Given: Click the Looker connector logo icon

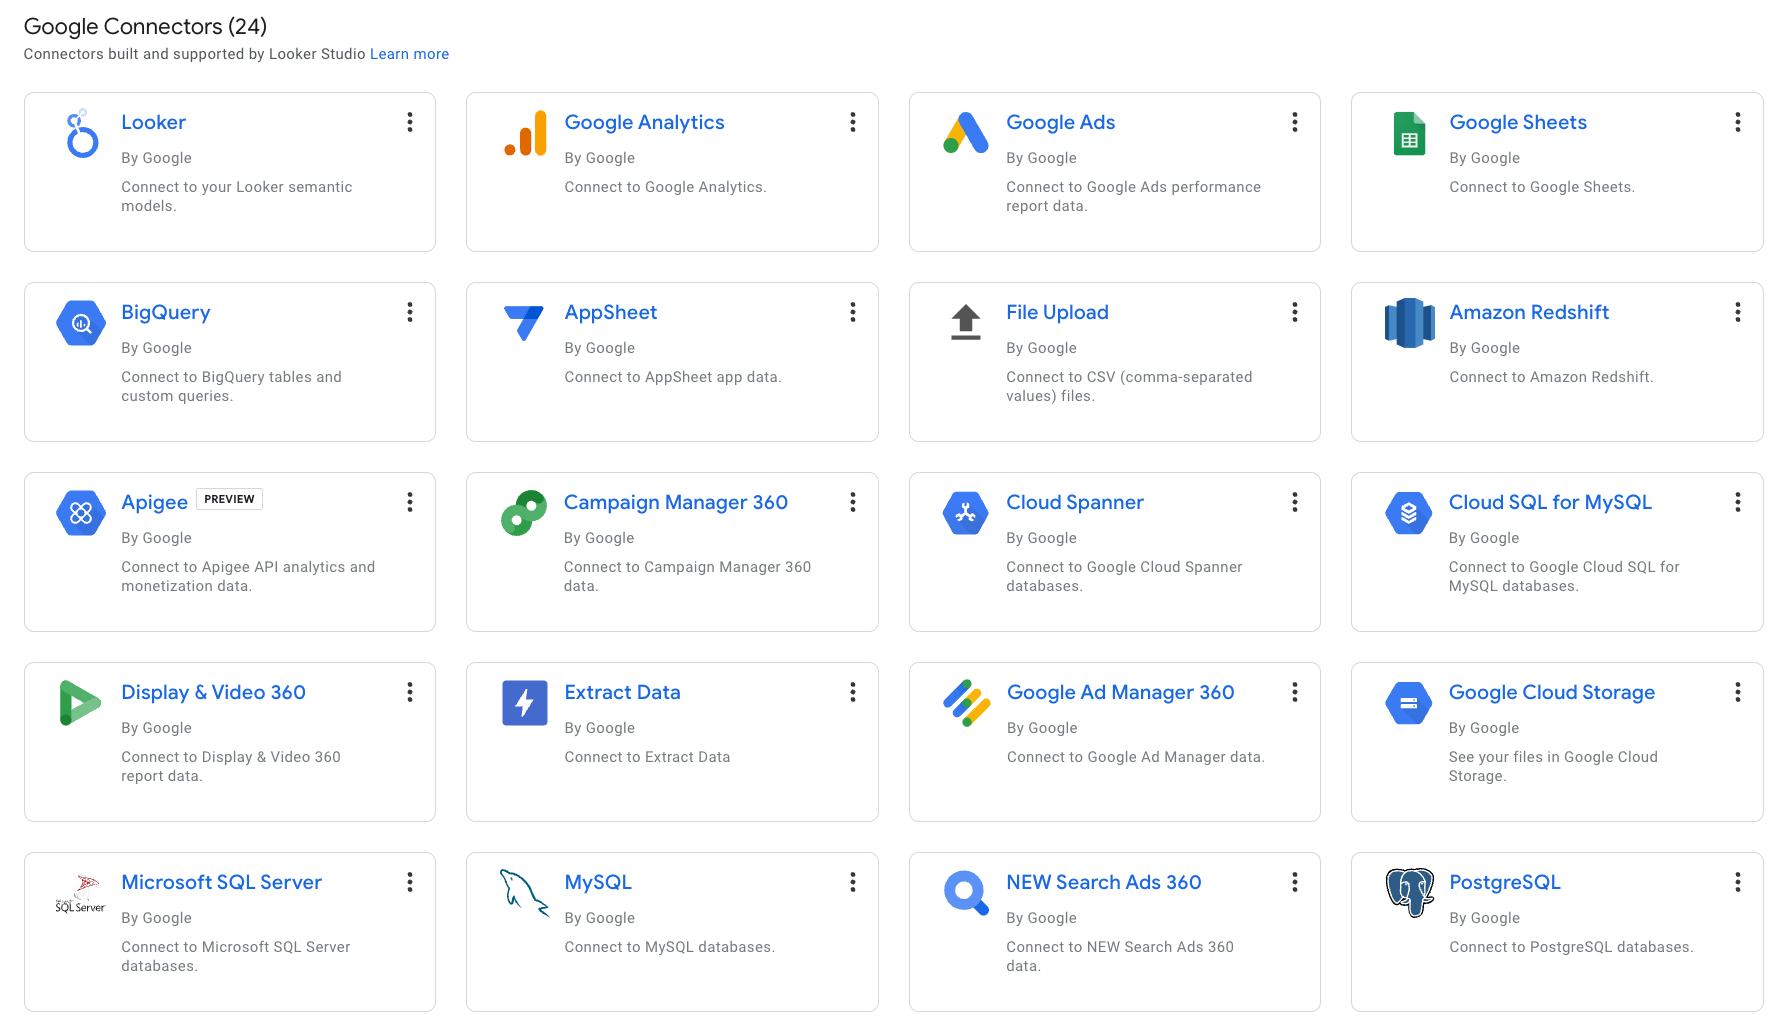Looking at the screenshot, I should 82,134.
